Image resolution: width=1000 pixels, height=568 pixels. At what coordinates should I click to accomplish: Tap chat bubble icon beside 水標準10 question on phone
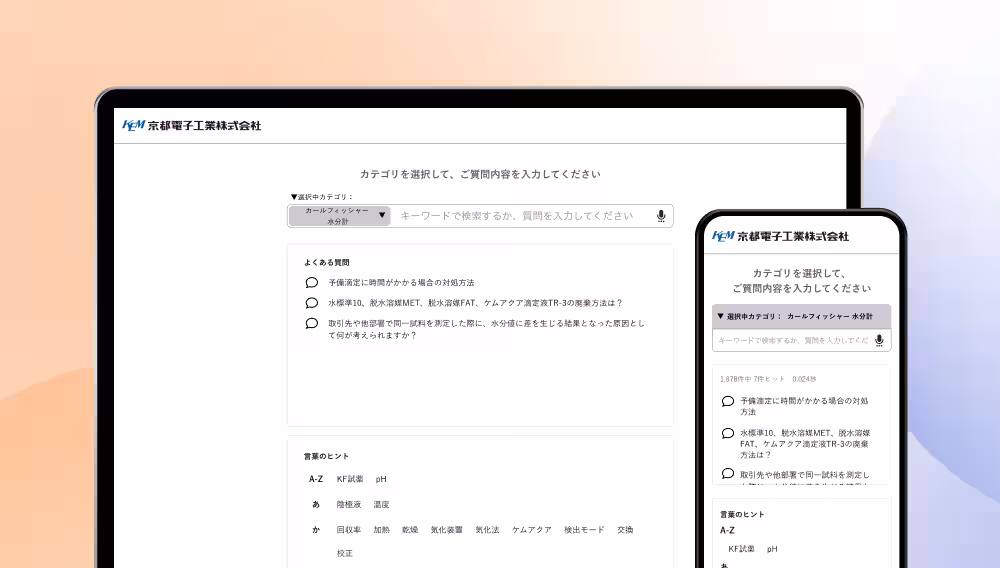tap(728, 433)
